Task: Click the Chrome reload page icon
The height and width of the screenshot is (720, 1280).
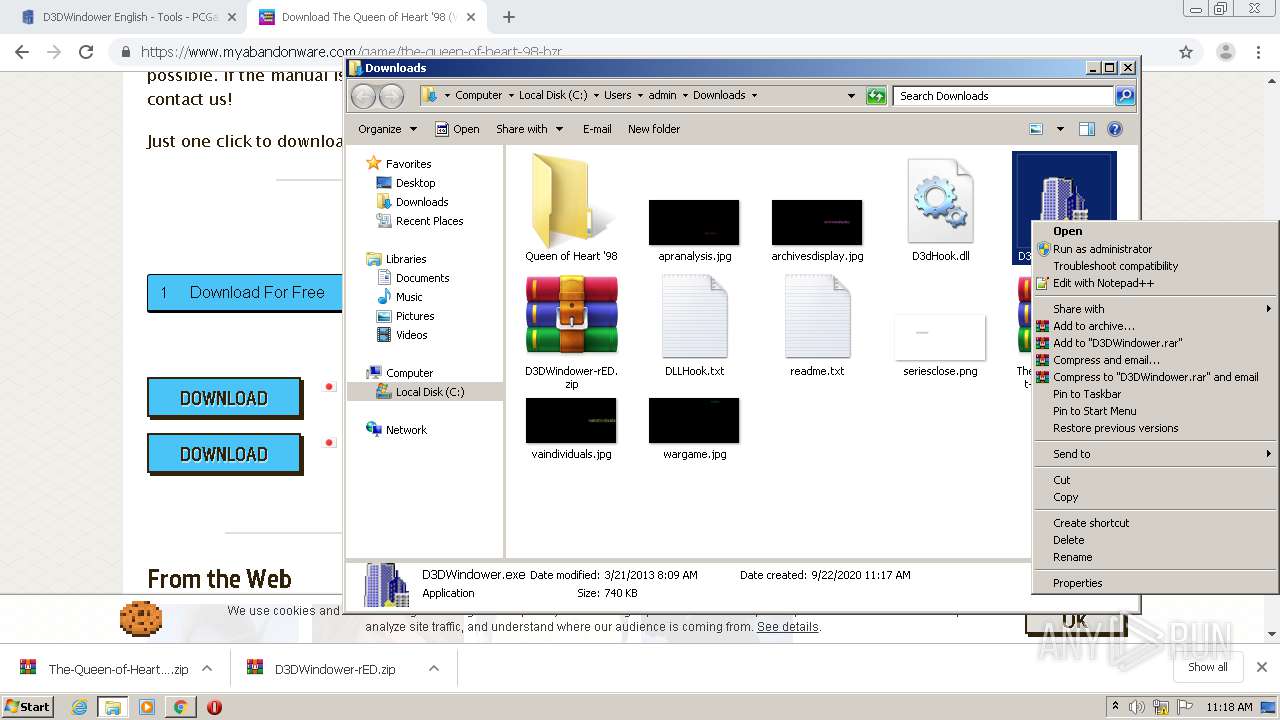Action: [x=86, y=52]
